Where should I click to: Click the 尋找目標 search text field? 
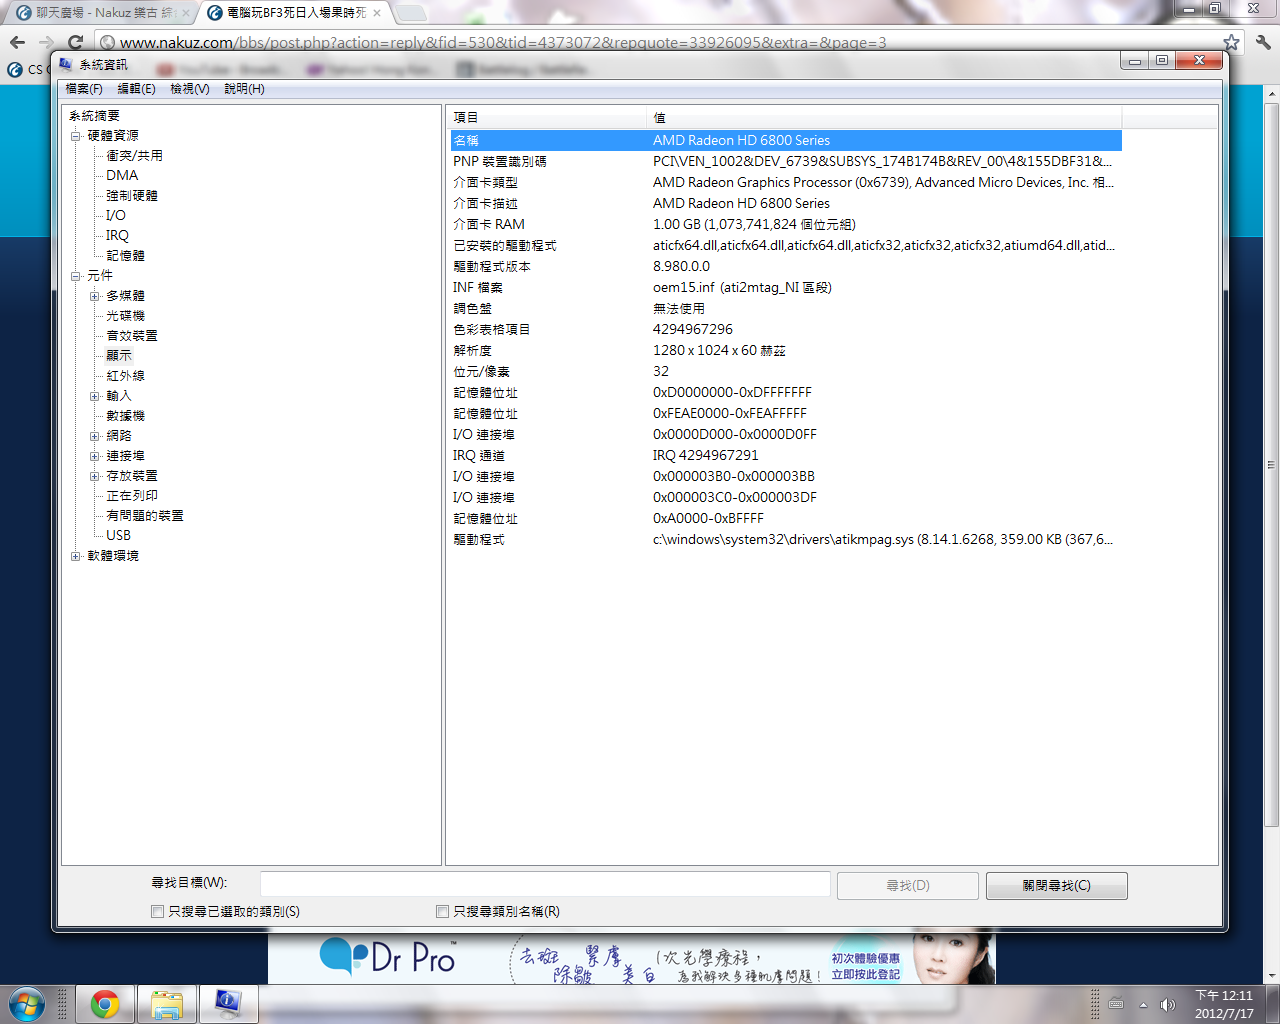point(545,884)
